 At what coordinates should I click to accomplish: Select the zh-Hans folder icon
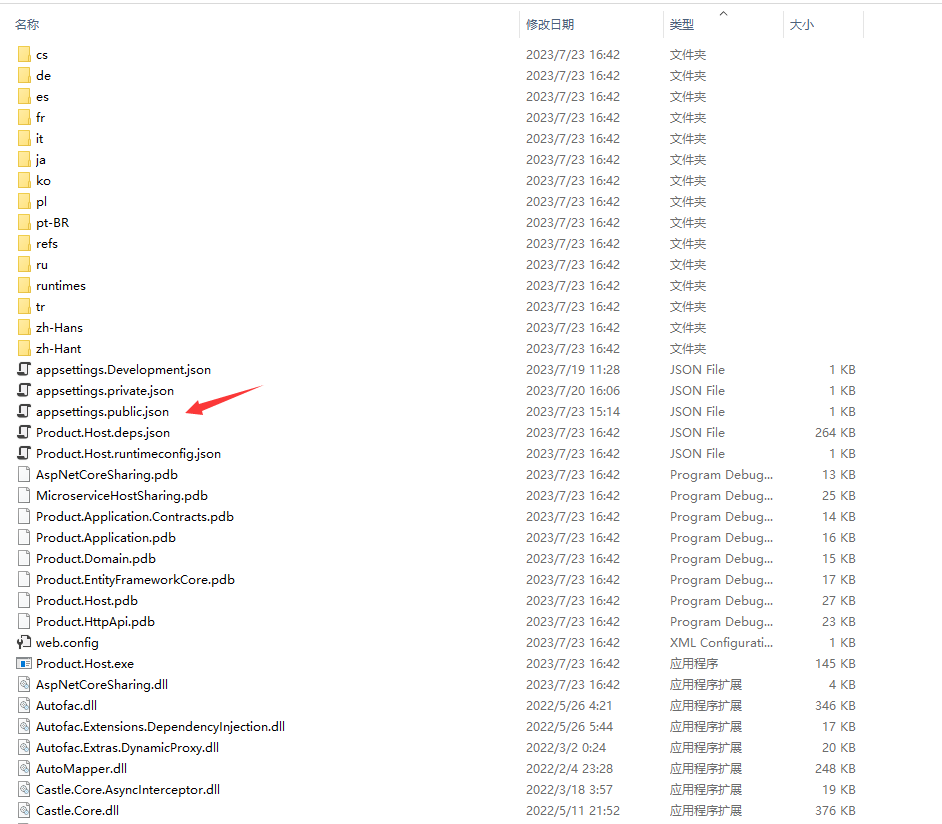(24, 328)
